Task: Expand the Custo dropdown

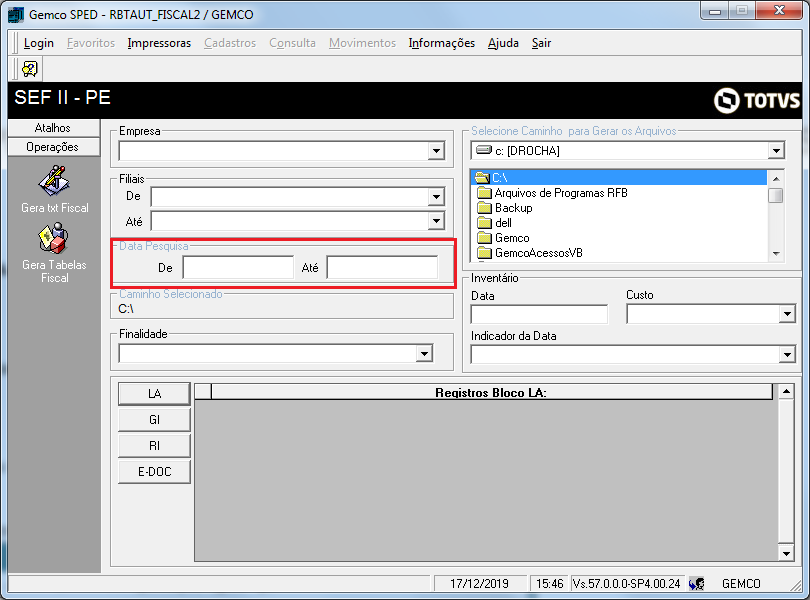Action: pos(787,314)
